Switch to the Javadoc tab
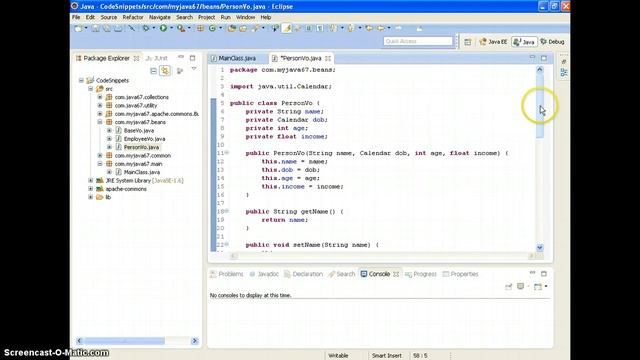Screen dimensions: 640x360 click(x=264, y=274)
